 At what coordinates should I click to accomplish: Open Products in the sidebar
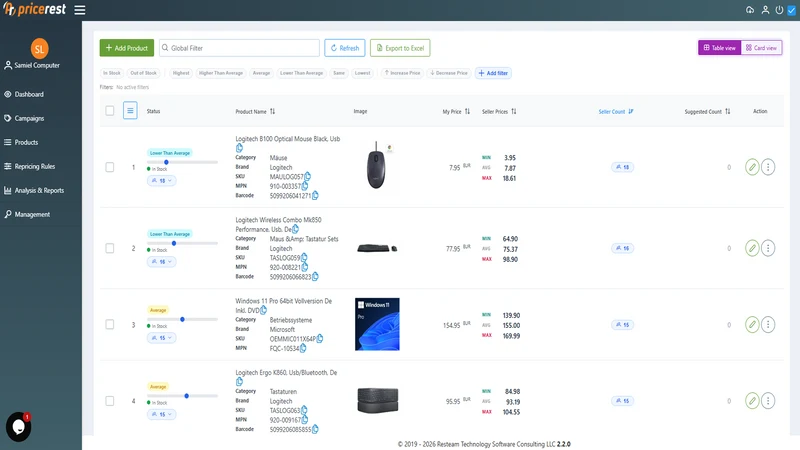(x=26, y=142)
